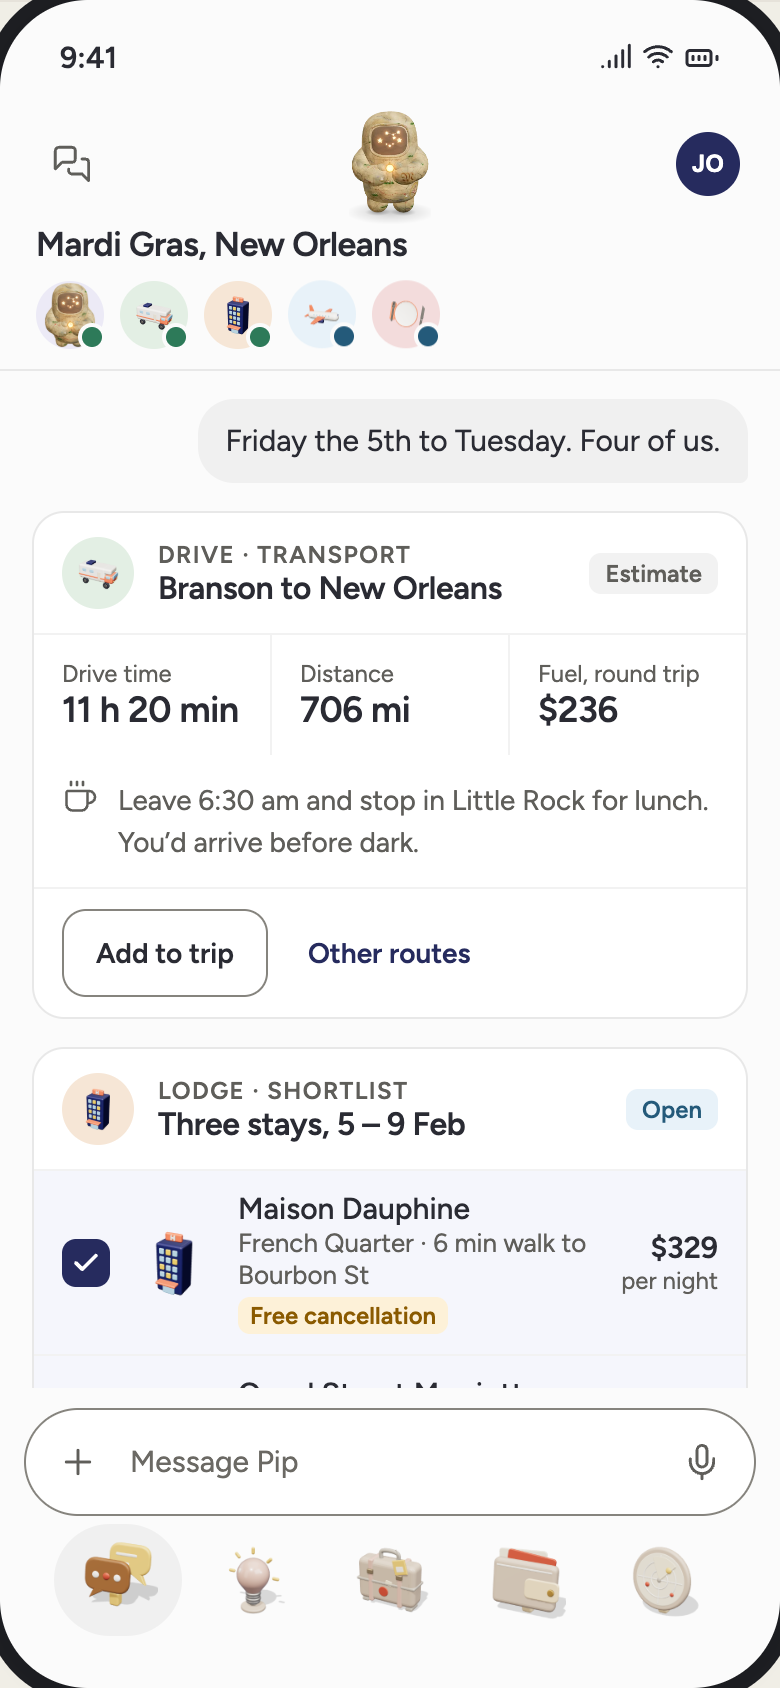Switch to the wallet budget tab
780x1688 pixels.
click(x=528, y=1580)
